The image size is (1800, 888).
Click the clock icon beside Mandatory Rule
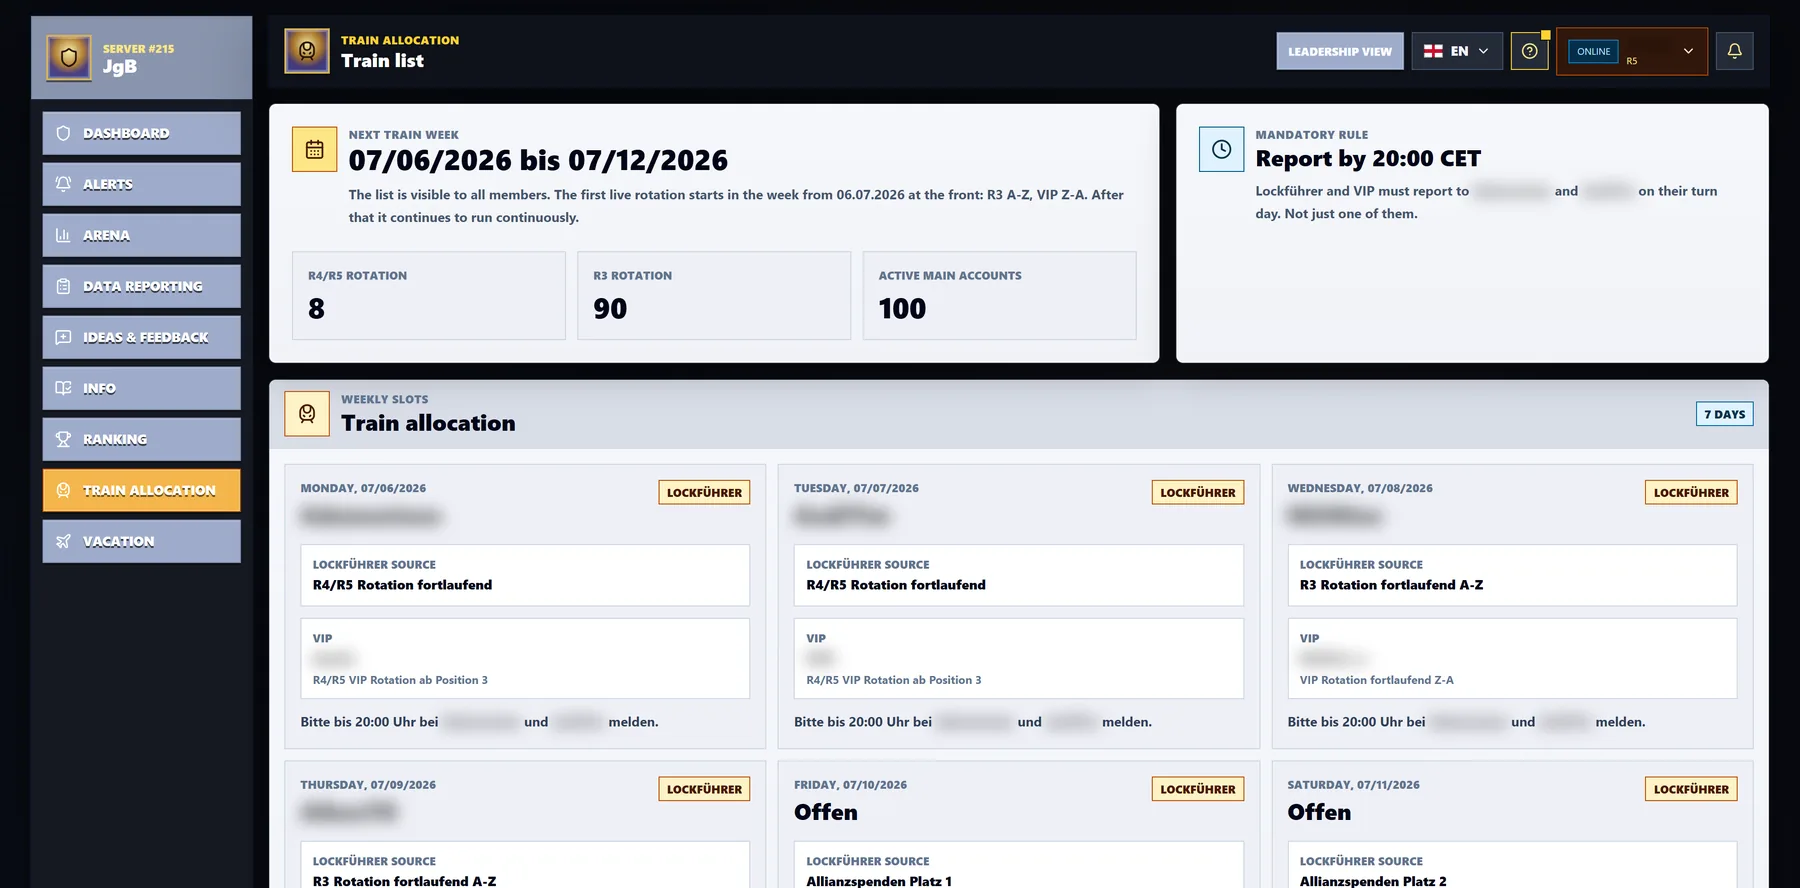(x=1221, y=149)
